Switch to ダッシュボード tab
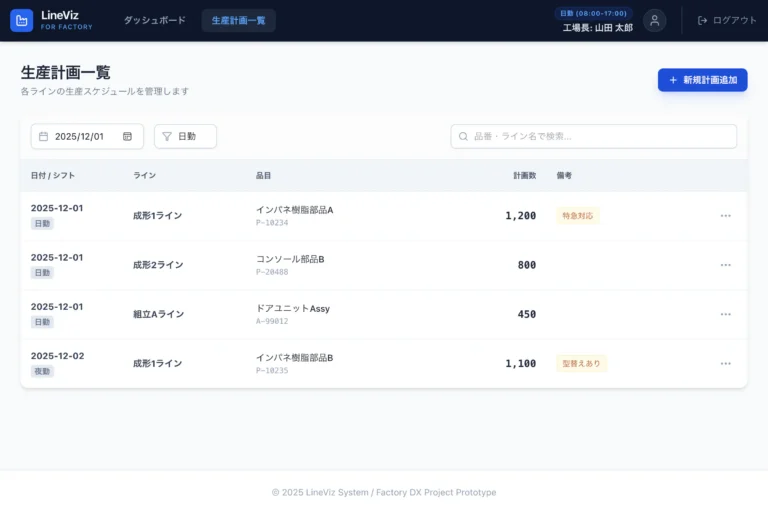This screenshot has width=768, height=514. click(x=154, y=20)
